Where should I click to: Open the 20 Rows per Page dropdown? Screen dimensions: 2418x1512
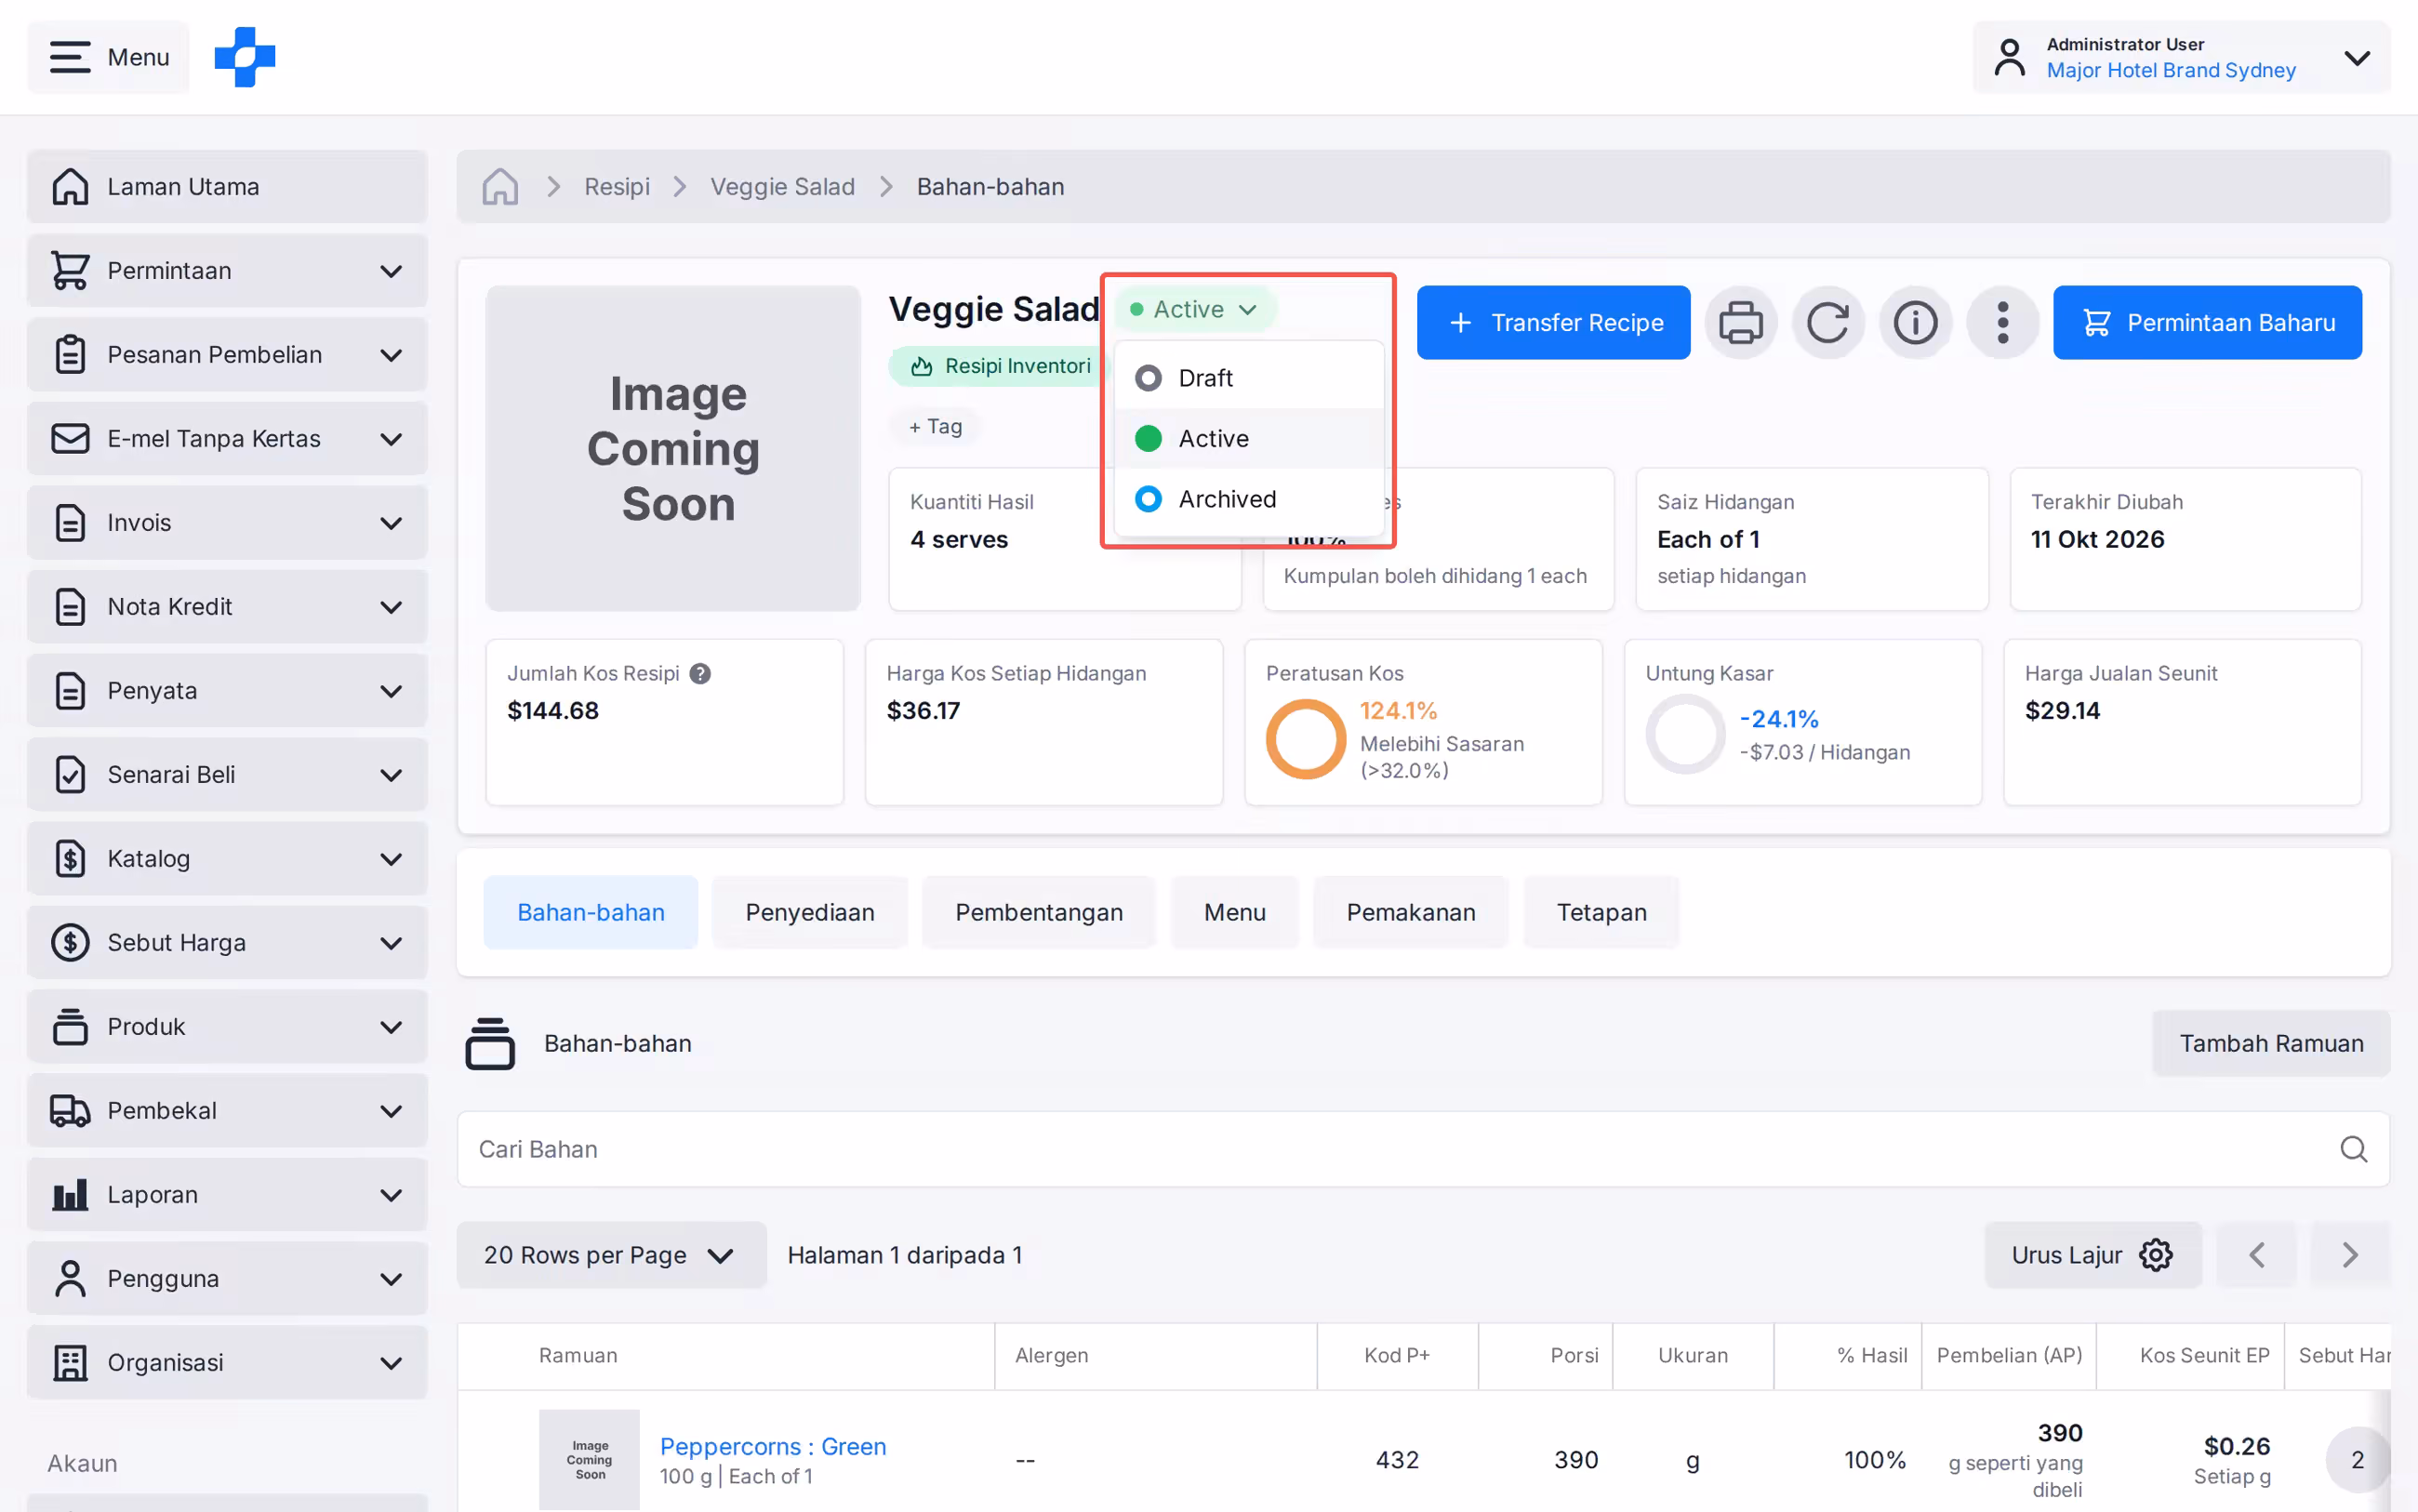pyautogui.click(x=611, y=1255)
